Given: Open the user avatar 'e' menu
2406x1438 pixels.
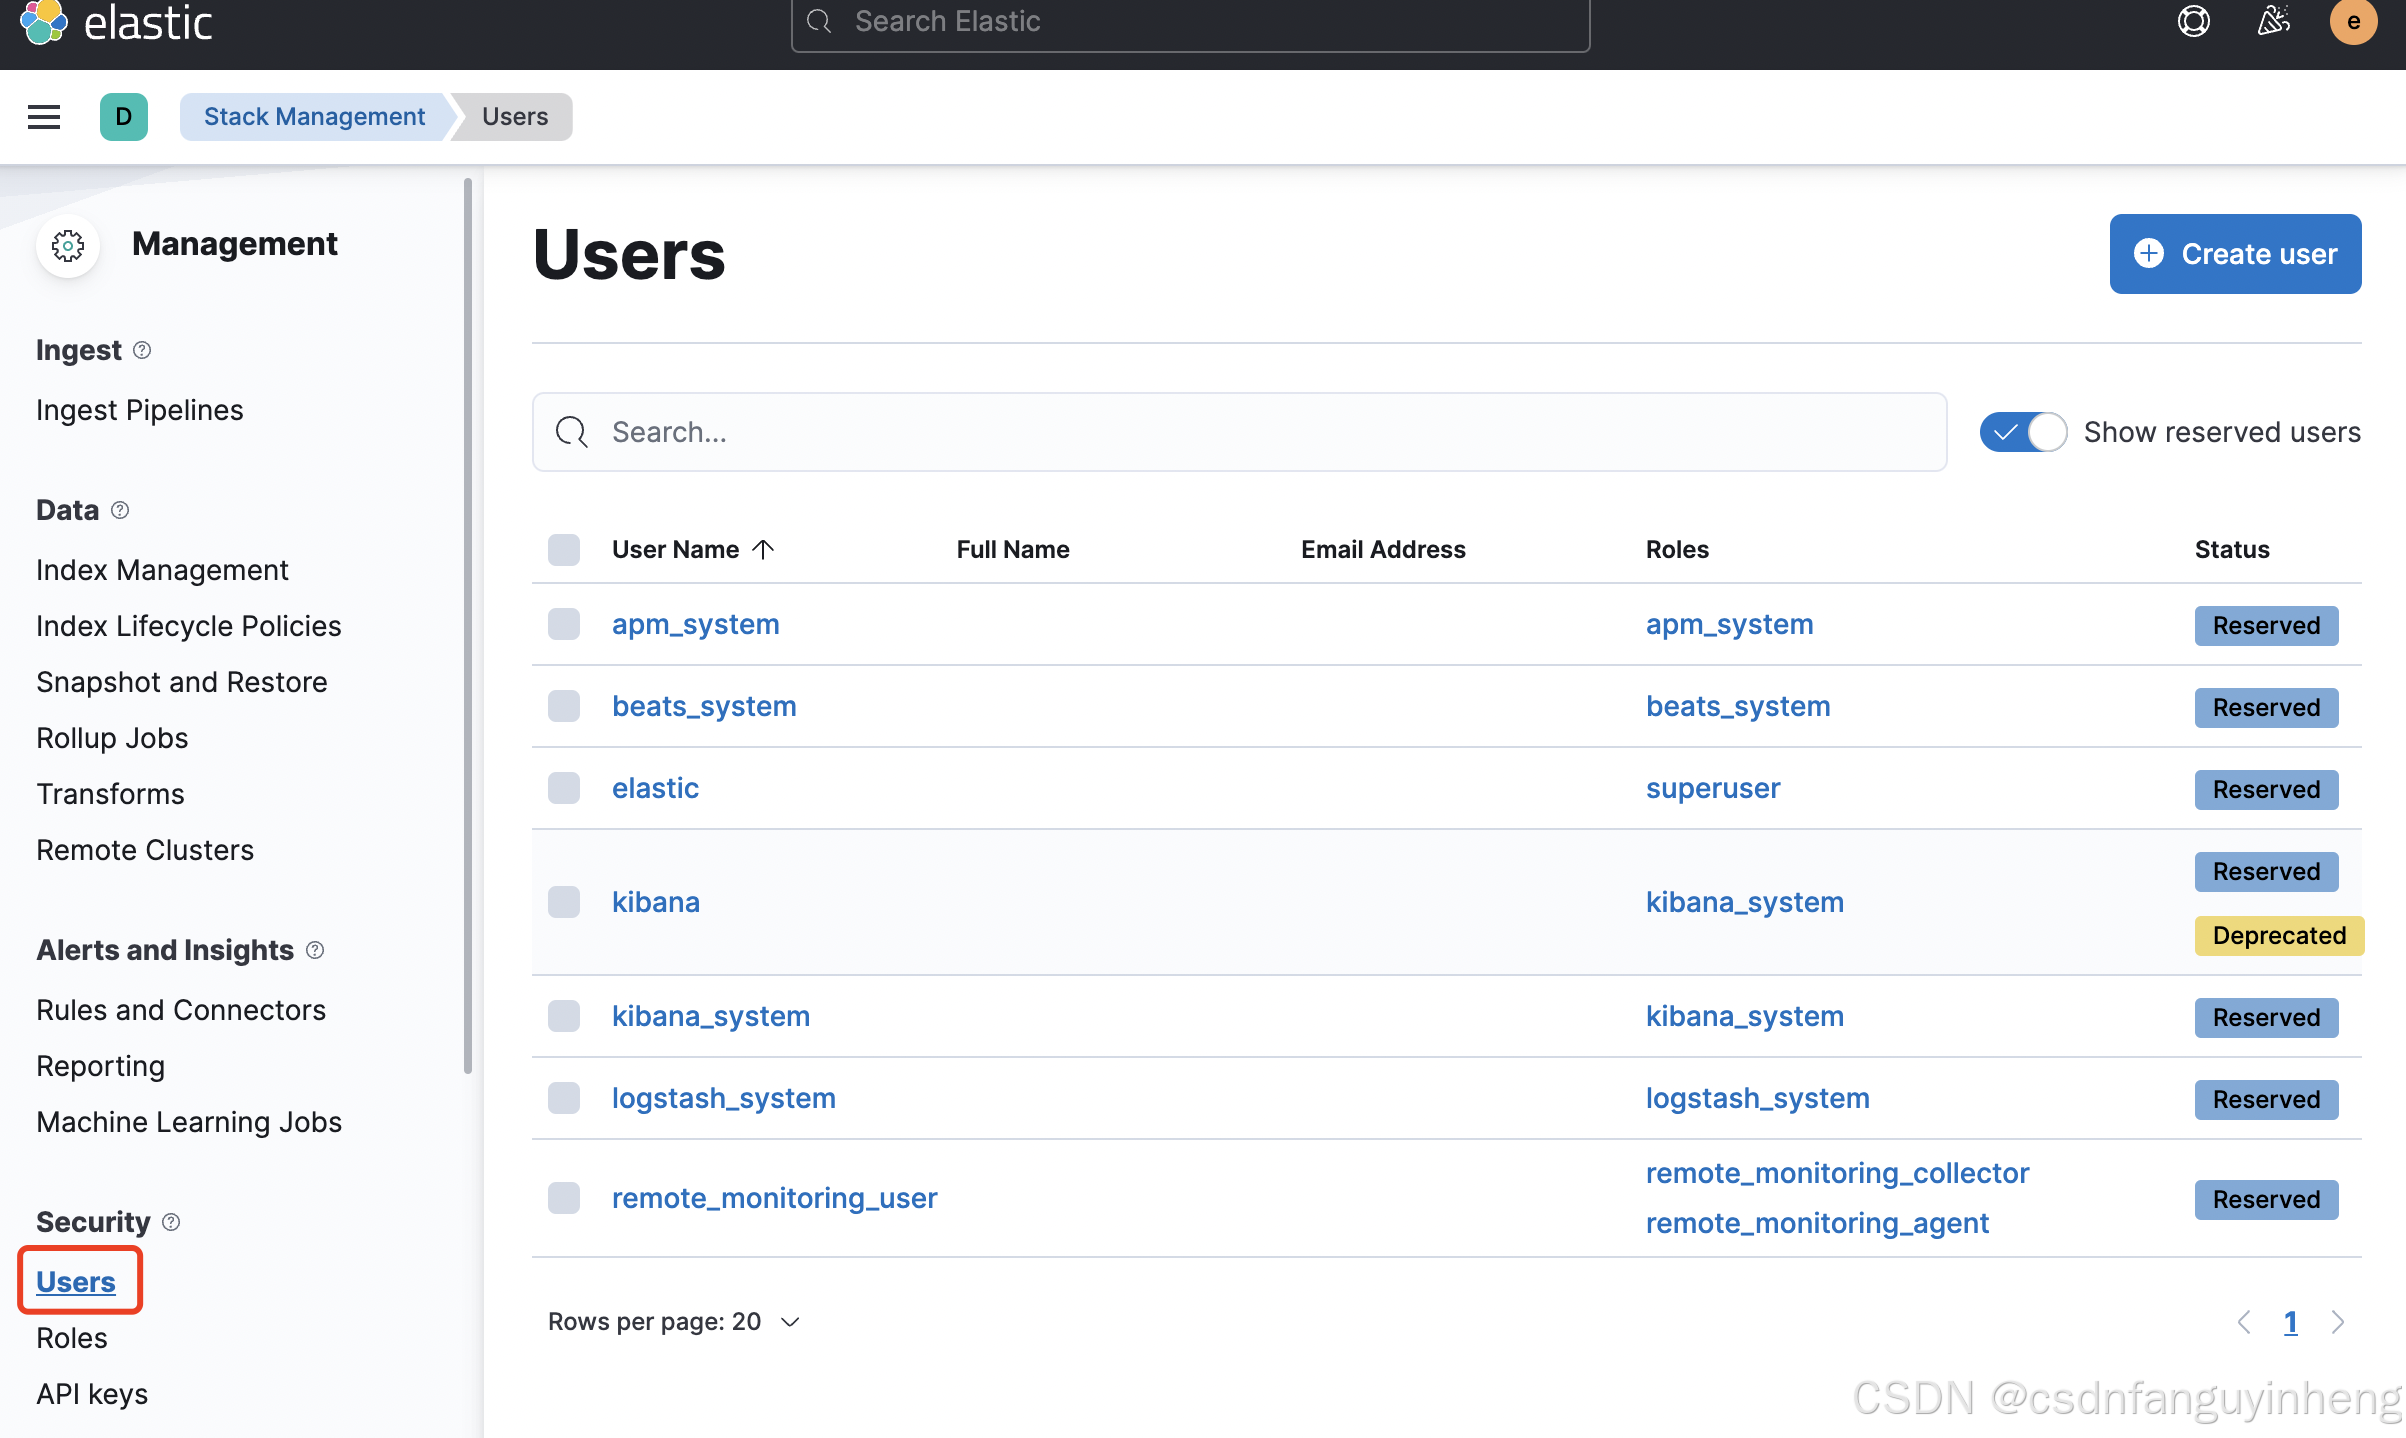Looking at the screenshot, I should (x=2353, y=22).
